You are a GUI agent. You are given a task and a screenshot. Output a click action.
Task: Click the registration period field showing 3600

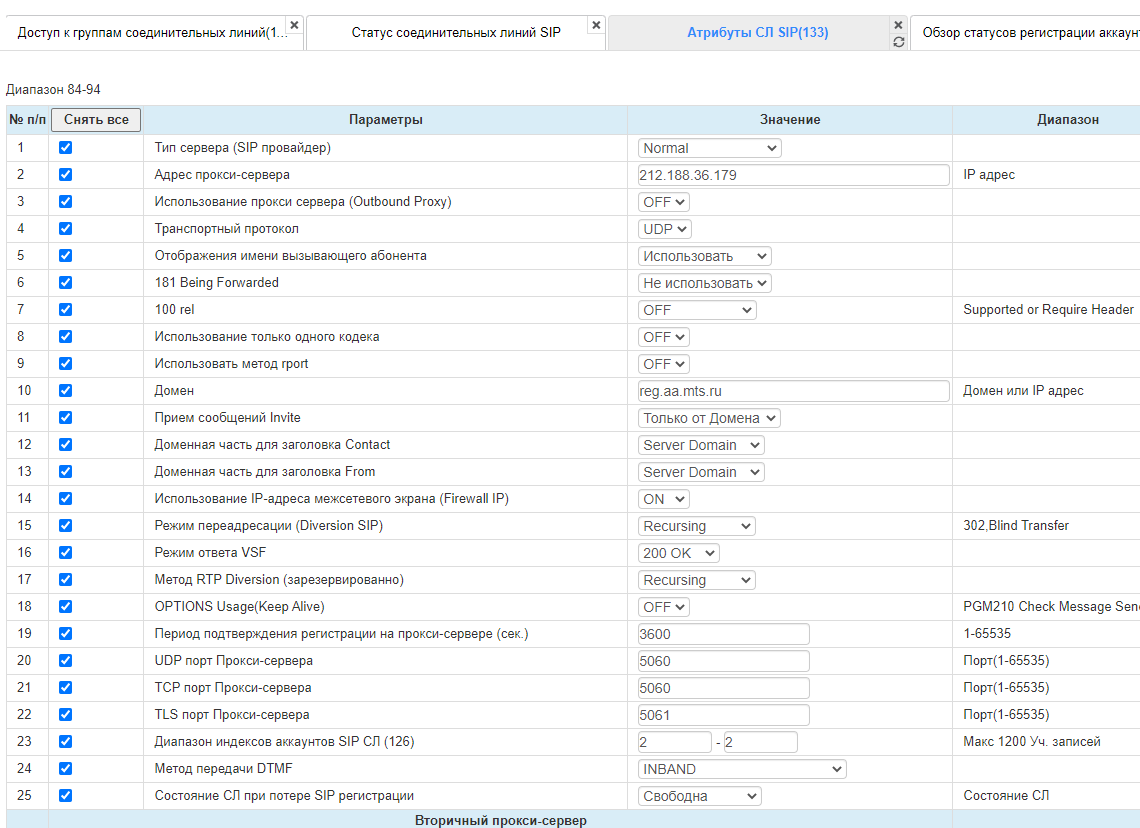tap(723, 634)
